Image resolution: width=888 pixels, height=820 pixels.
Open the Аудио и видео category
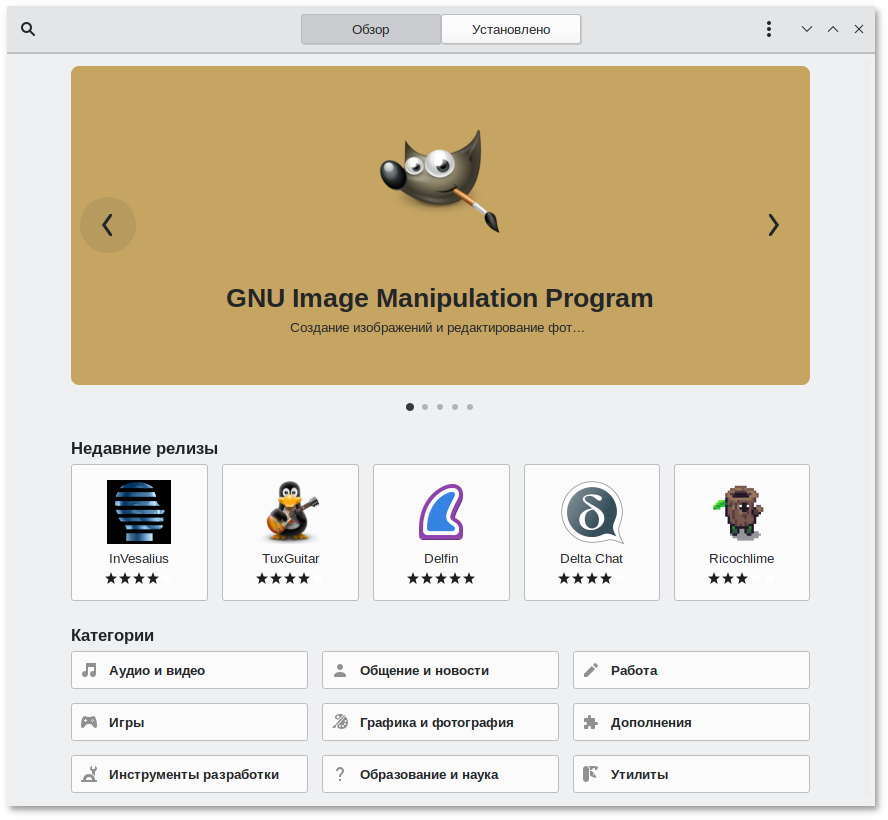pos(189,670)
